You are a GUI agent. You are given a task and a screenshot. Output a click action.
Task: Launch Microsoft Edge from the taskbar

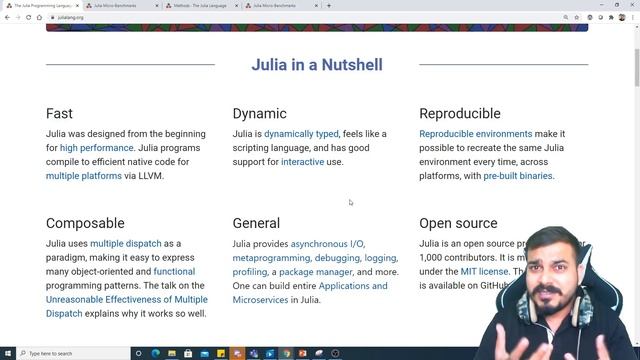156,353
